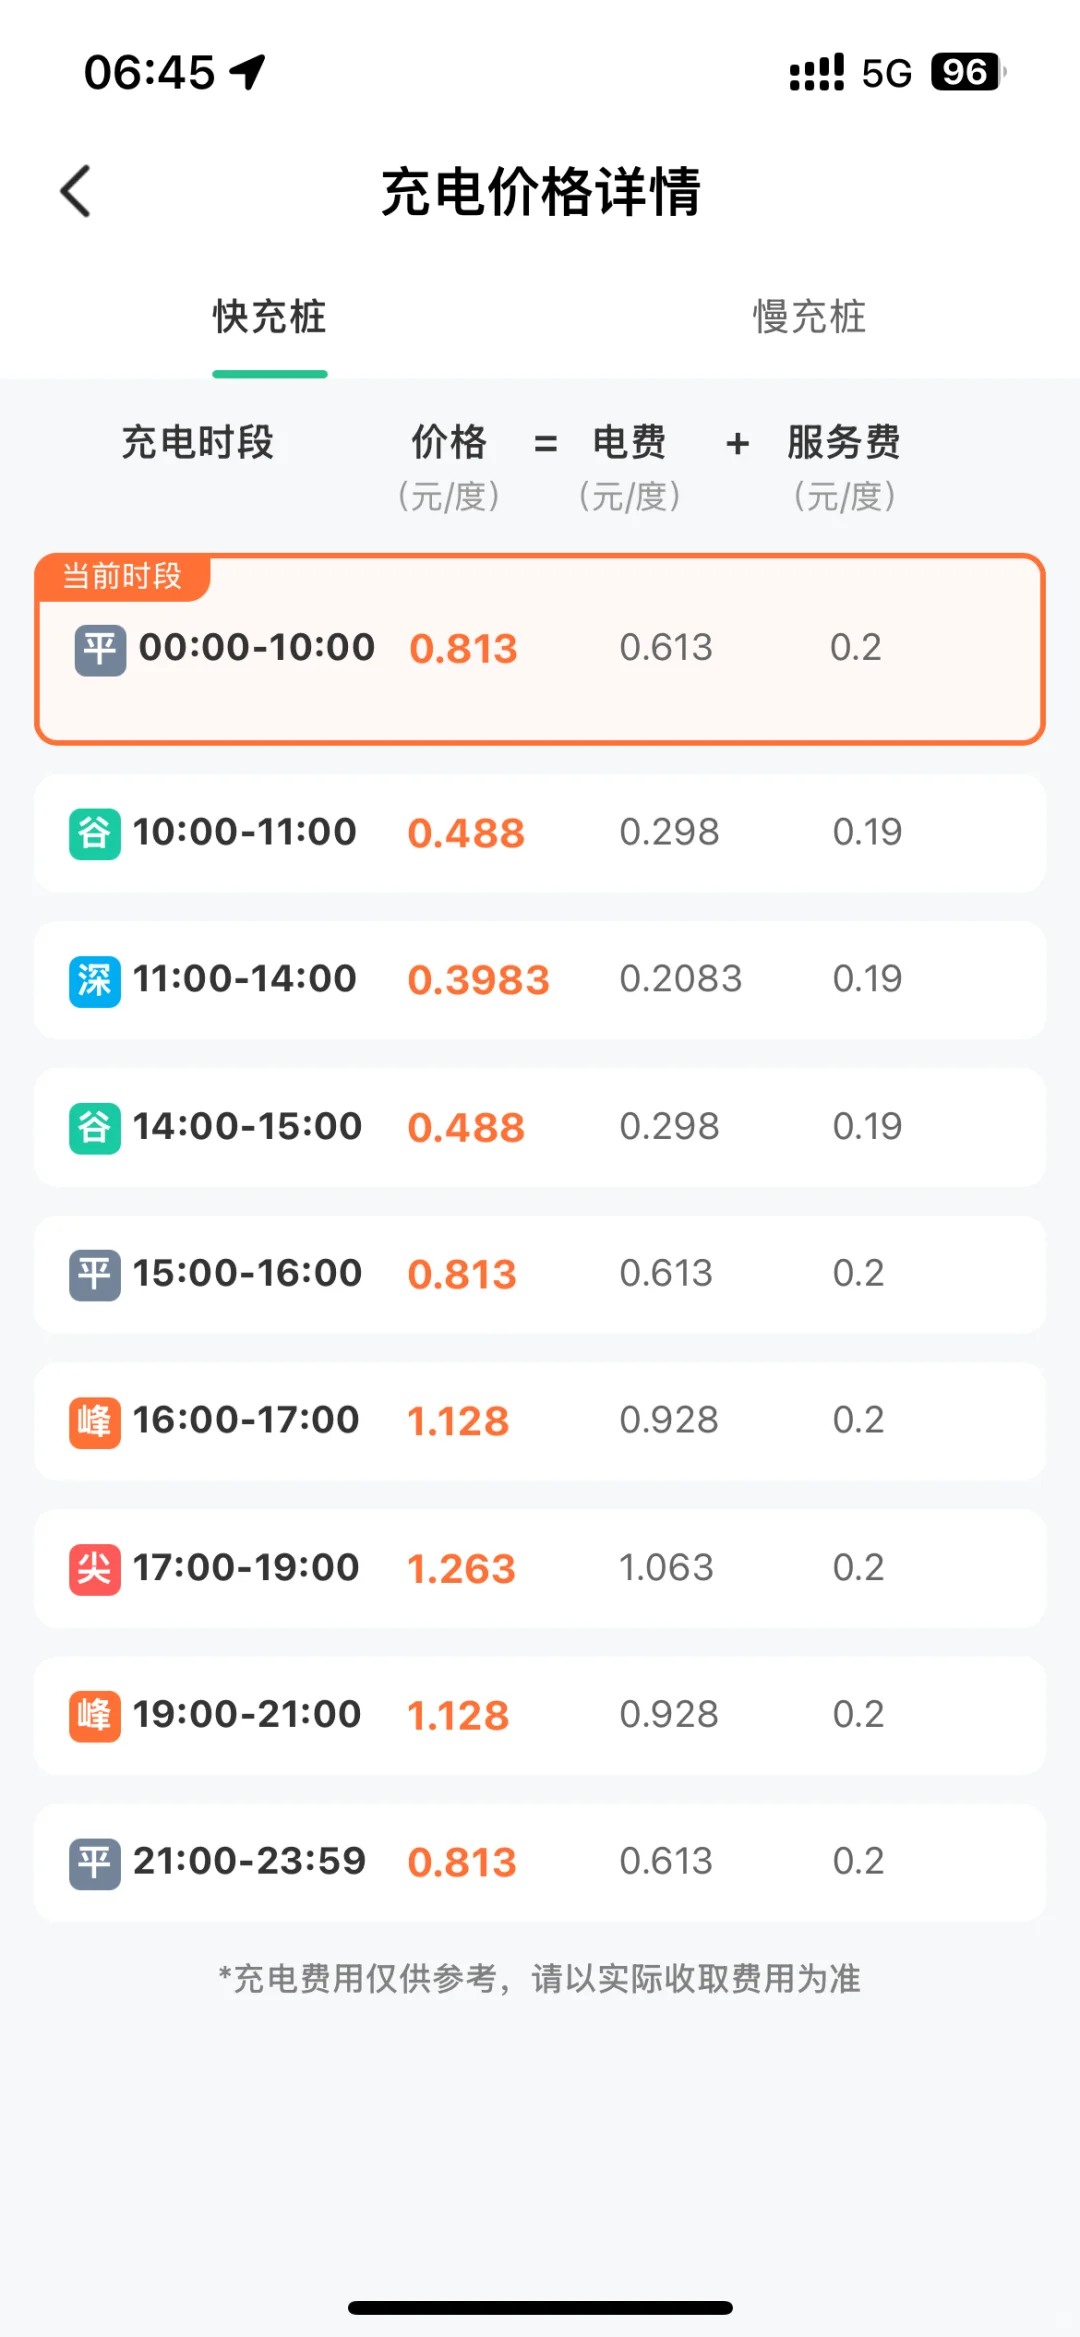Select the 快充桩 tab
This screenshot has height=2337, width=1080.
point(269,317)
